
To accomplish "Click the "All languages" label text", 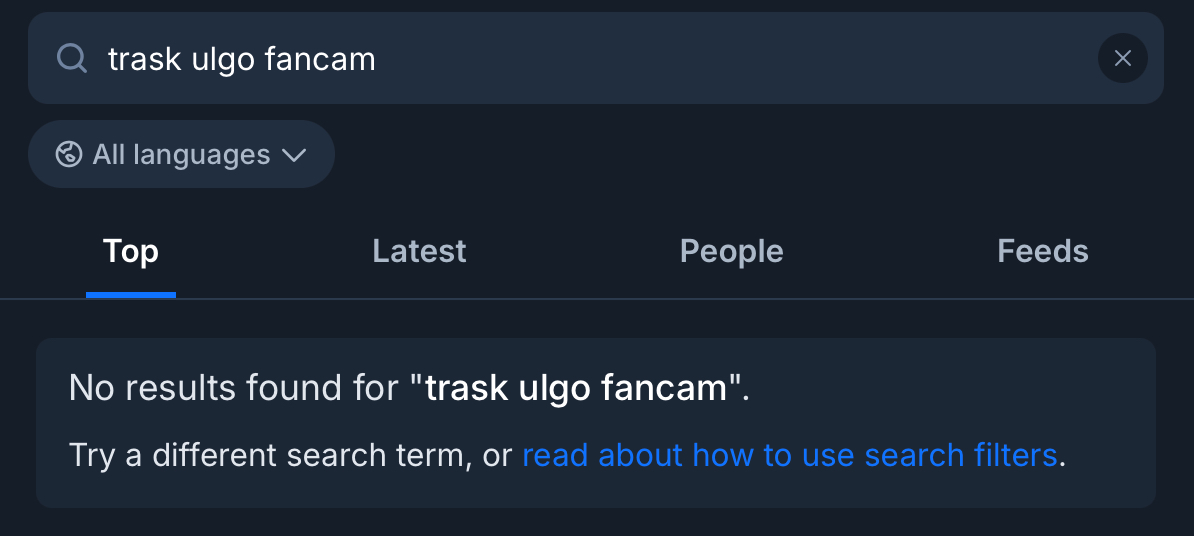I will [x=181, y=154].
